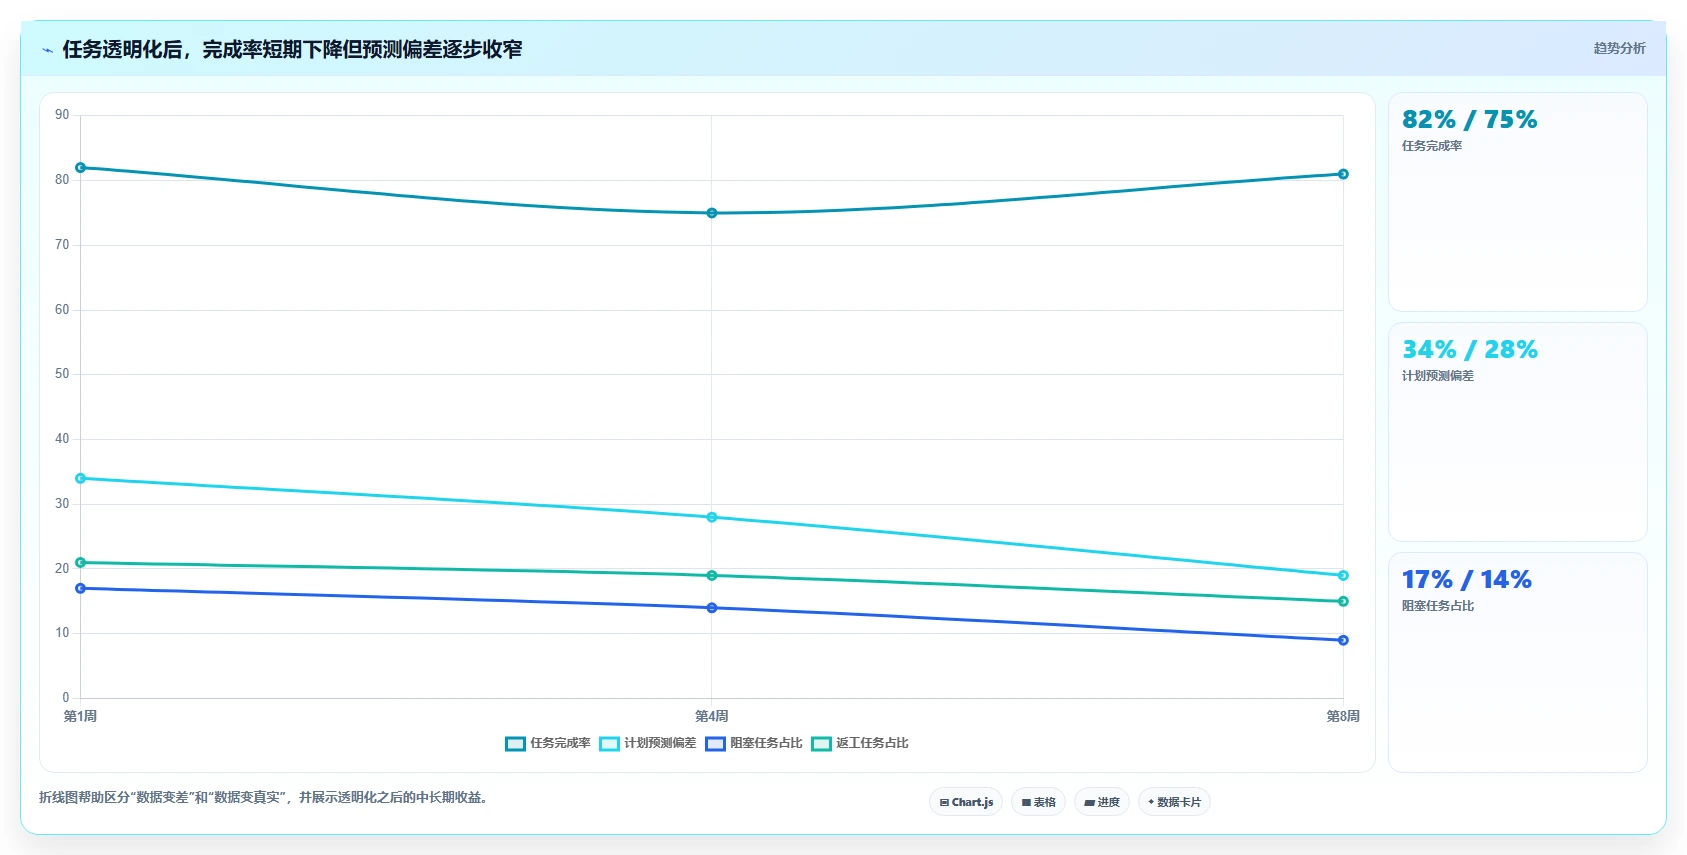The width and height of the screenshot is (1687, 855).
Task: Click the 表格 tag
Action: (1039, 802)
